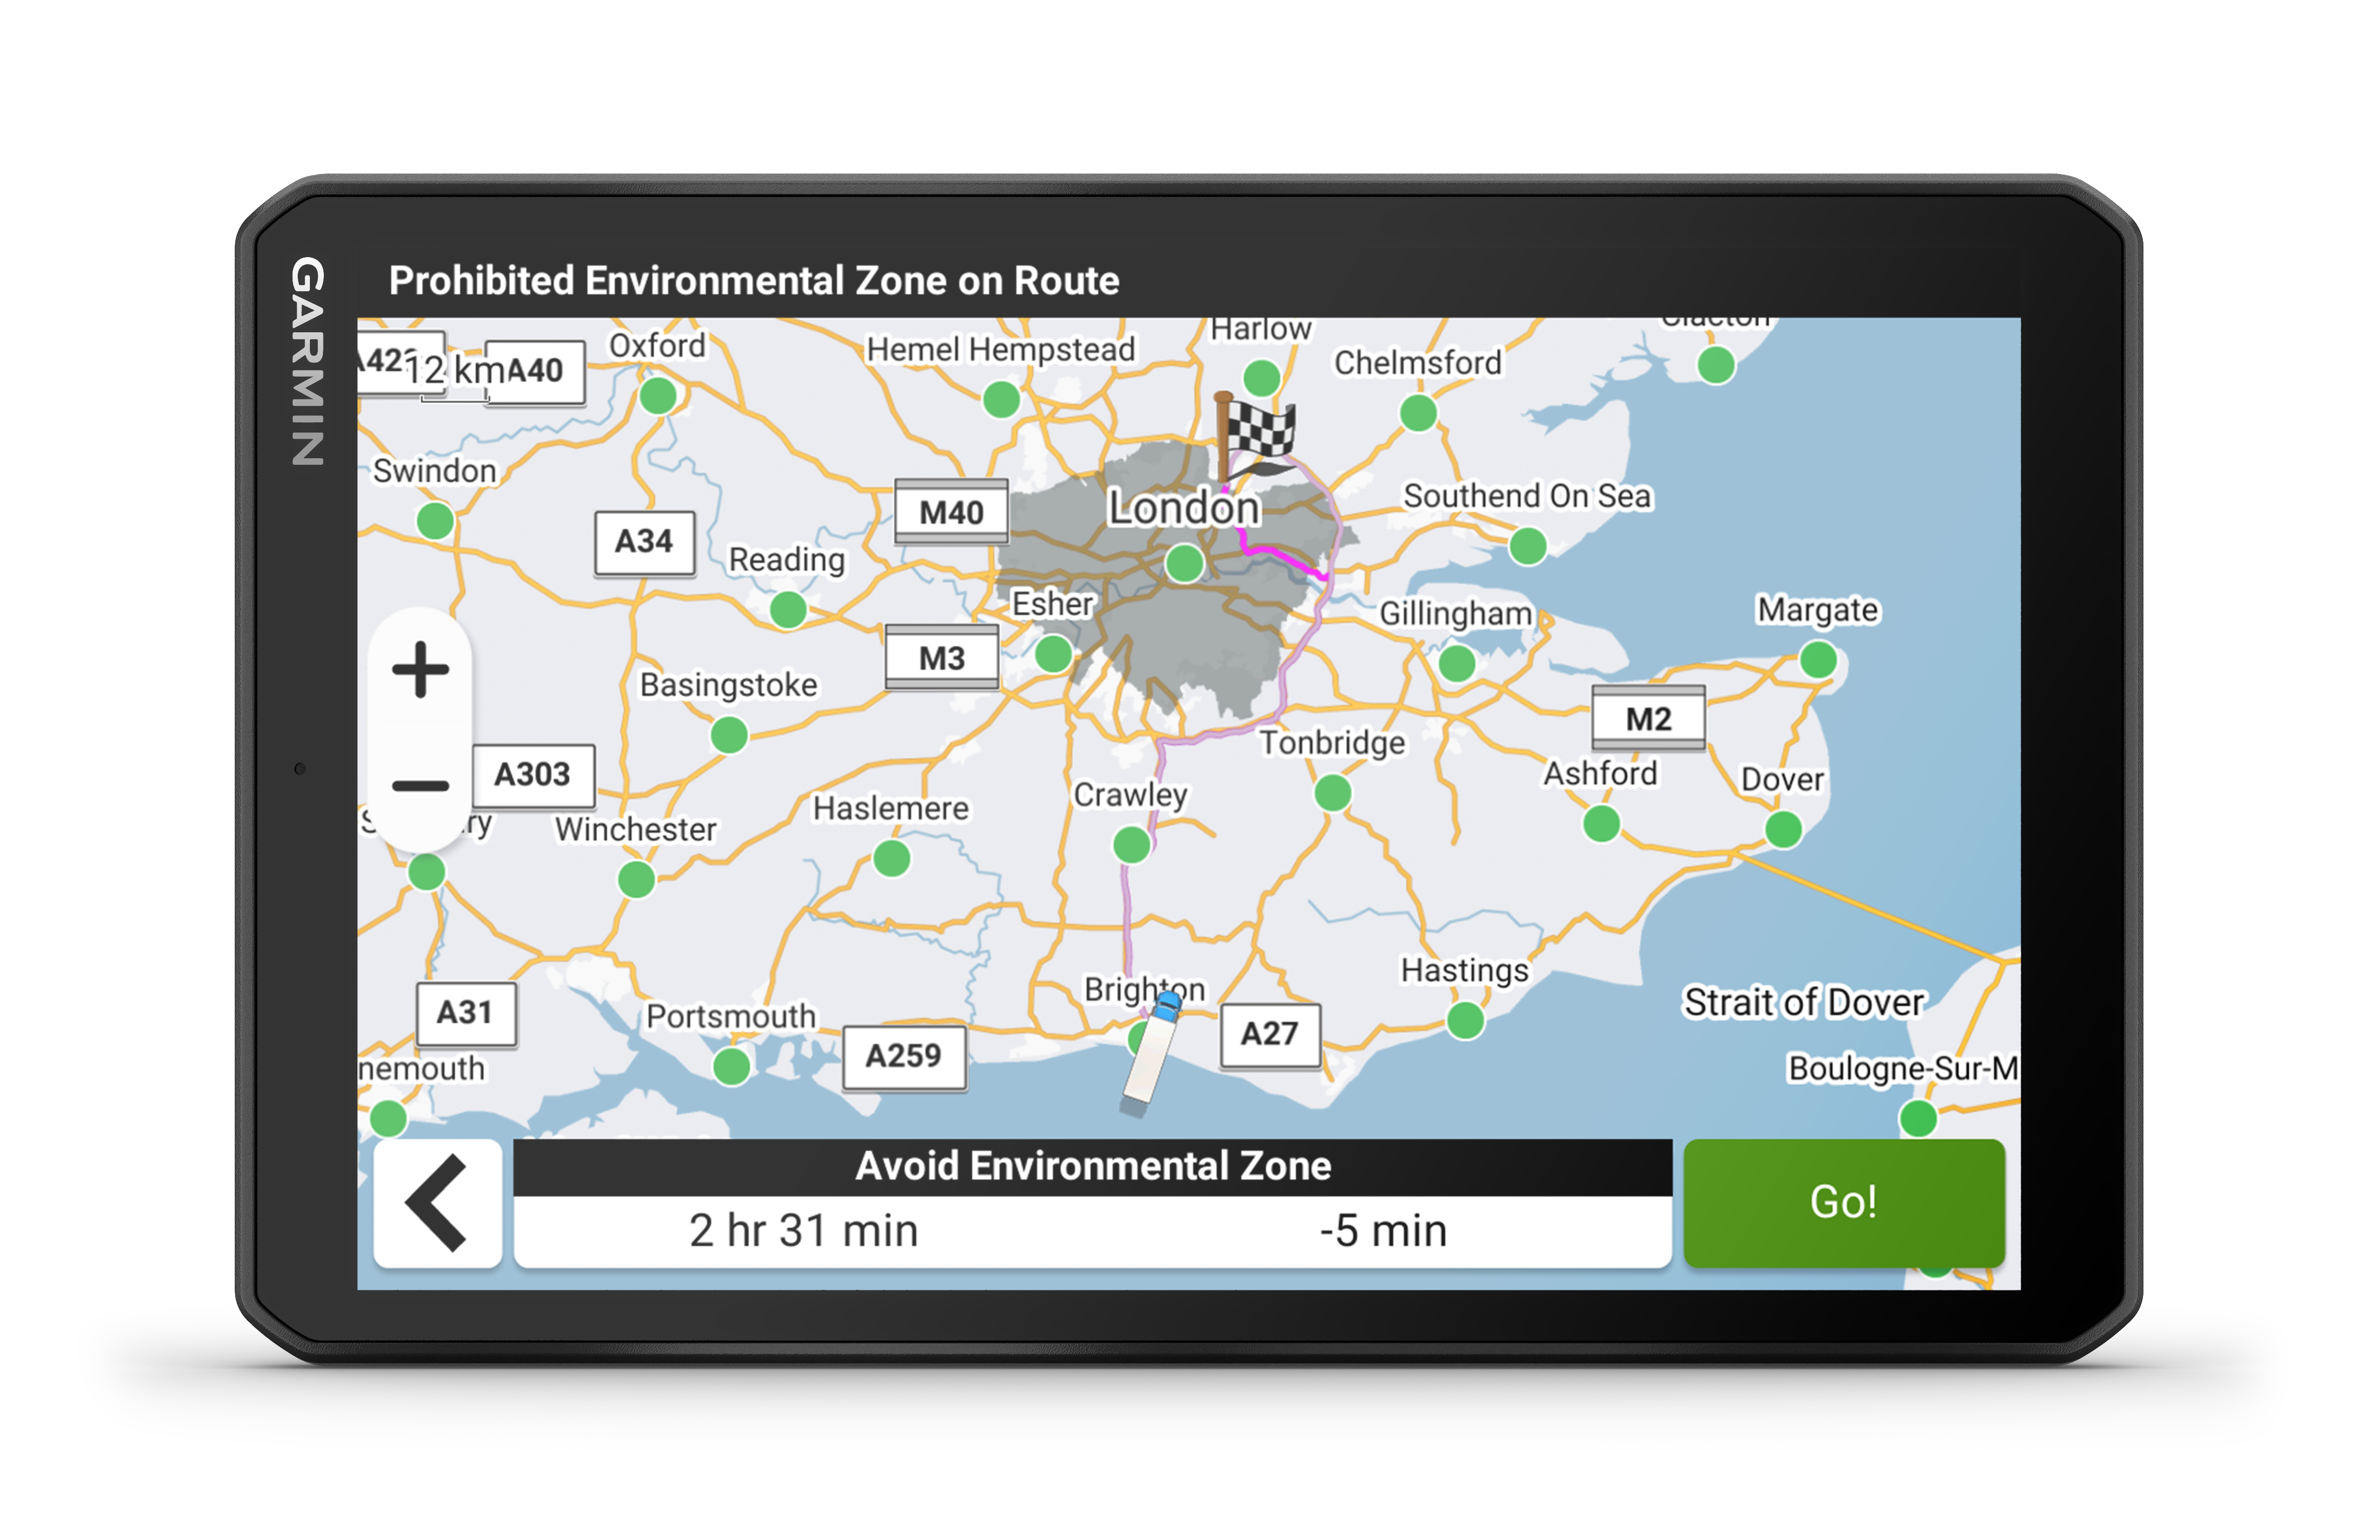The width and height of the screenshot is (2380, 1540).
Task: Select the A259 road shield
Action: coord(904,1056)
